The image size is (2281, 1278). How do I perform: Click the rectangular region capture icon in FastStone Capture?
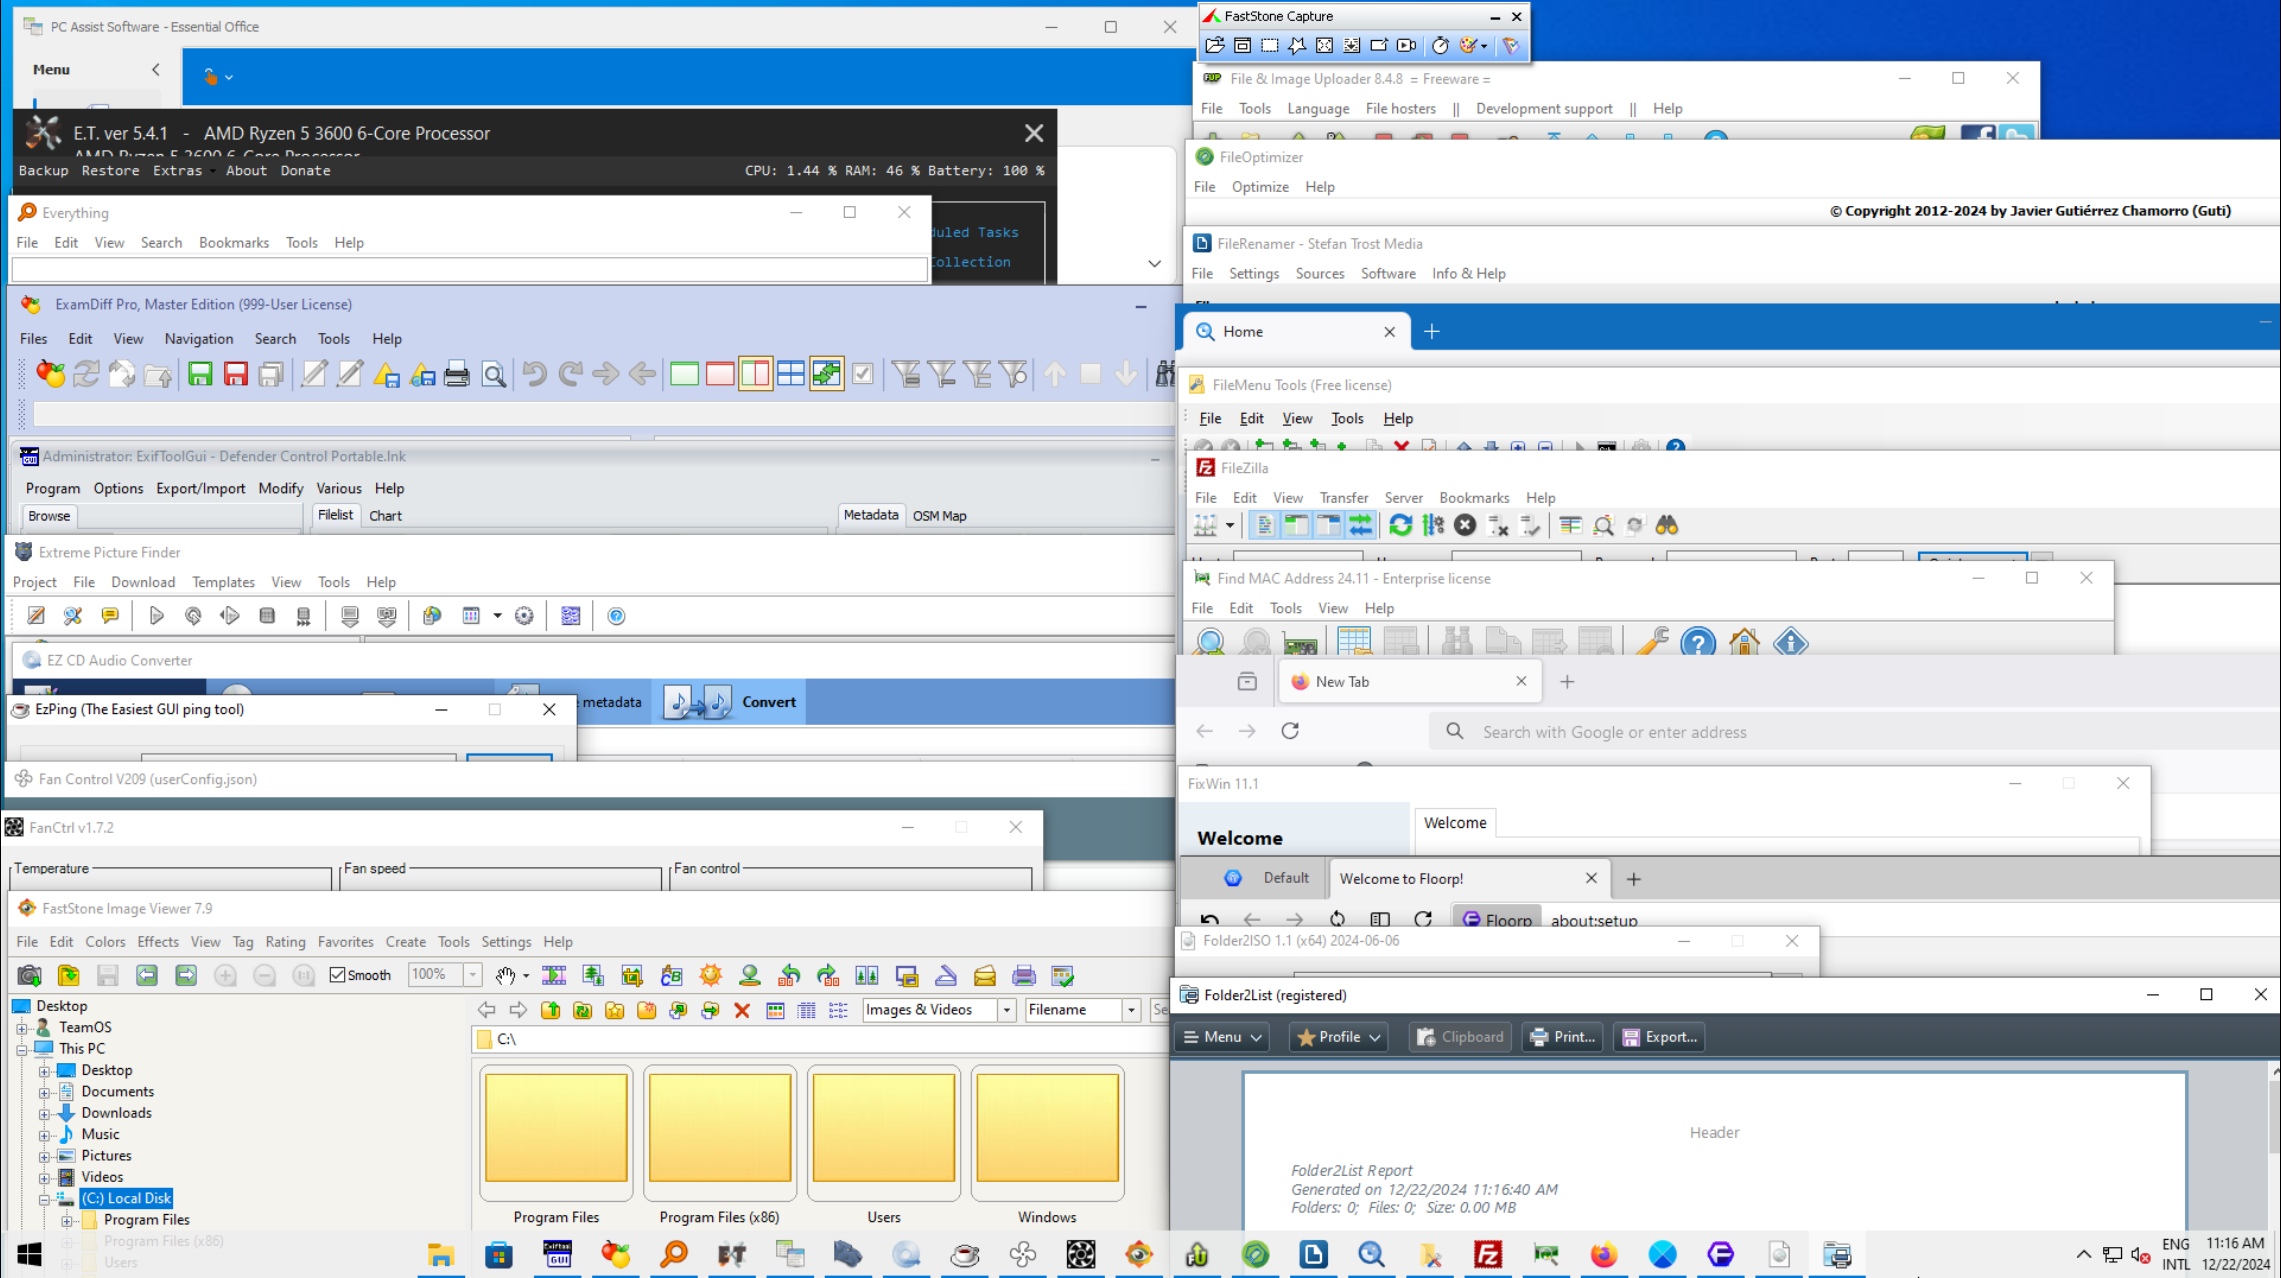tap(1270, 46)
